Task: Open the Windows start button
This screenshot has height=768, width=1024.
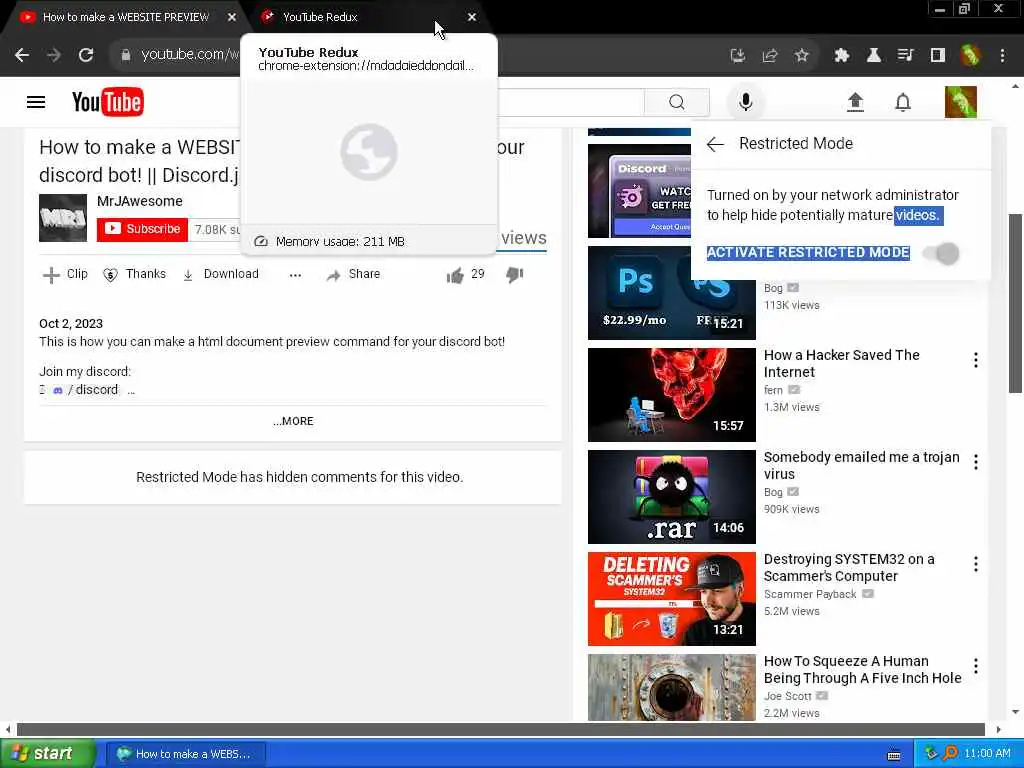Action: click(46, 754)
